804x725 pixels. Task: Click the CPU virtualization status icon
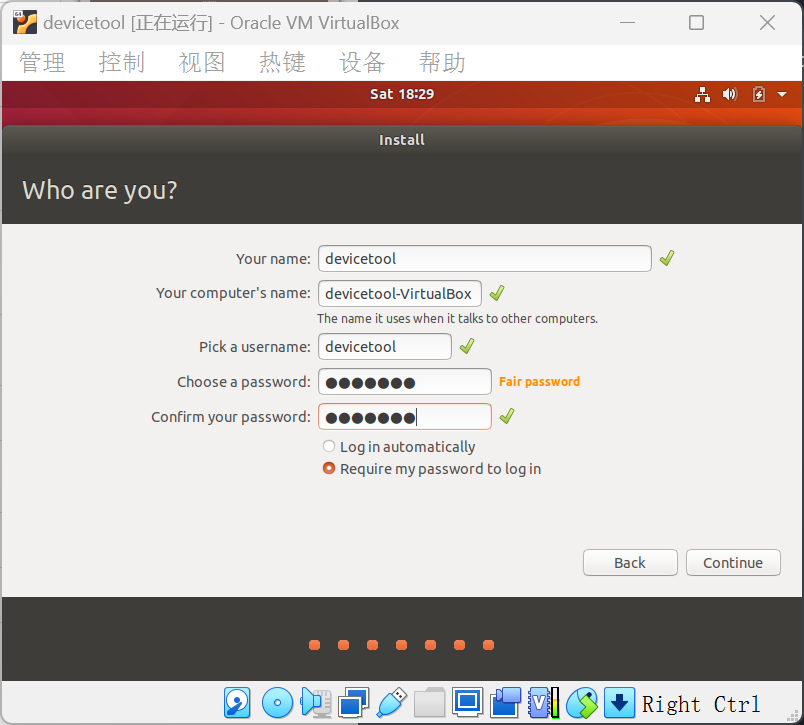point(544,702)
